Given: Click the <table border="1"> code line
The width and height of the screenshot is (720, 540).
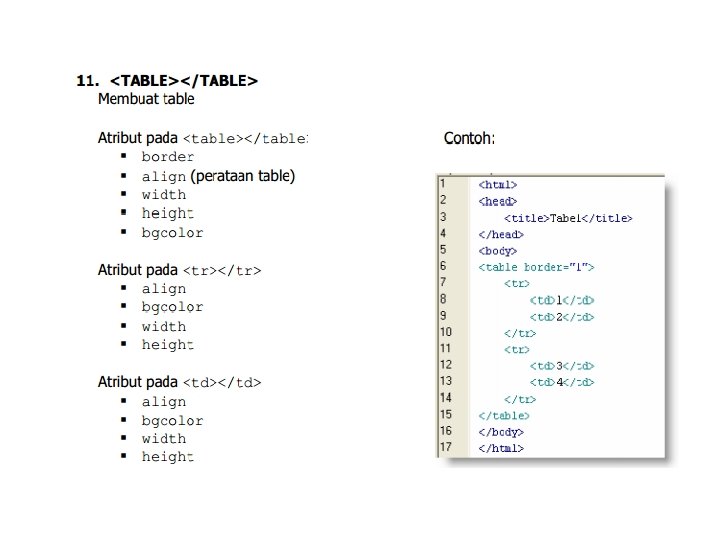Looking at the screenshot, I should pos(536,267).
